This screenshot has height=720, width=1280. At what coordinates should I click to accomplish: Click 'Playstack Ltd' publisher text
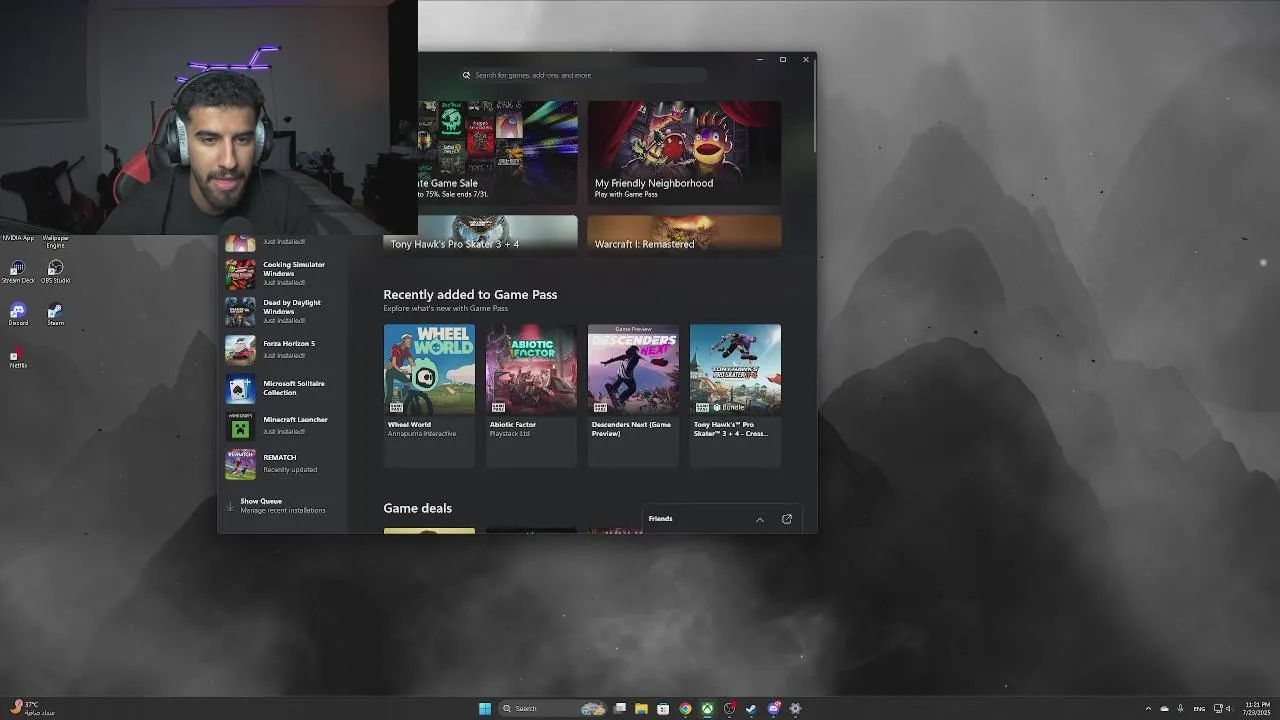pyautogui.click(x=510, y=434)
